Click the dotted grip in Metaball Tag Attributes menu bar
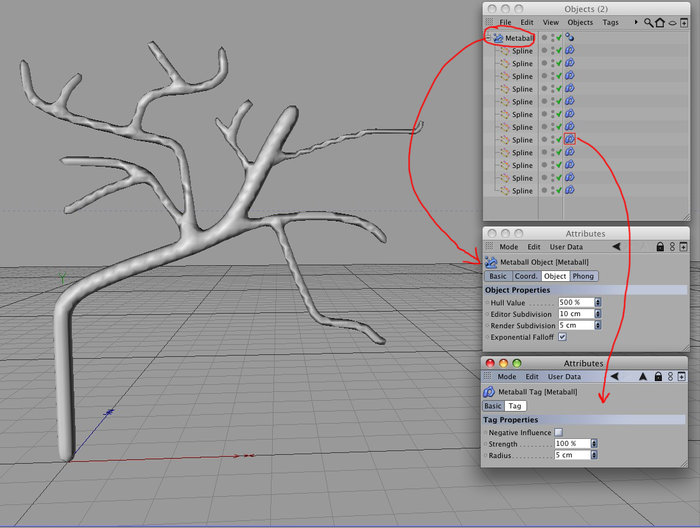This screenshot has width=700, height=528. pyautogui.click(x=488, y=376)
